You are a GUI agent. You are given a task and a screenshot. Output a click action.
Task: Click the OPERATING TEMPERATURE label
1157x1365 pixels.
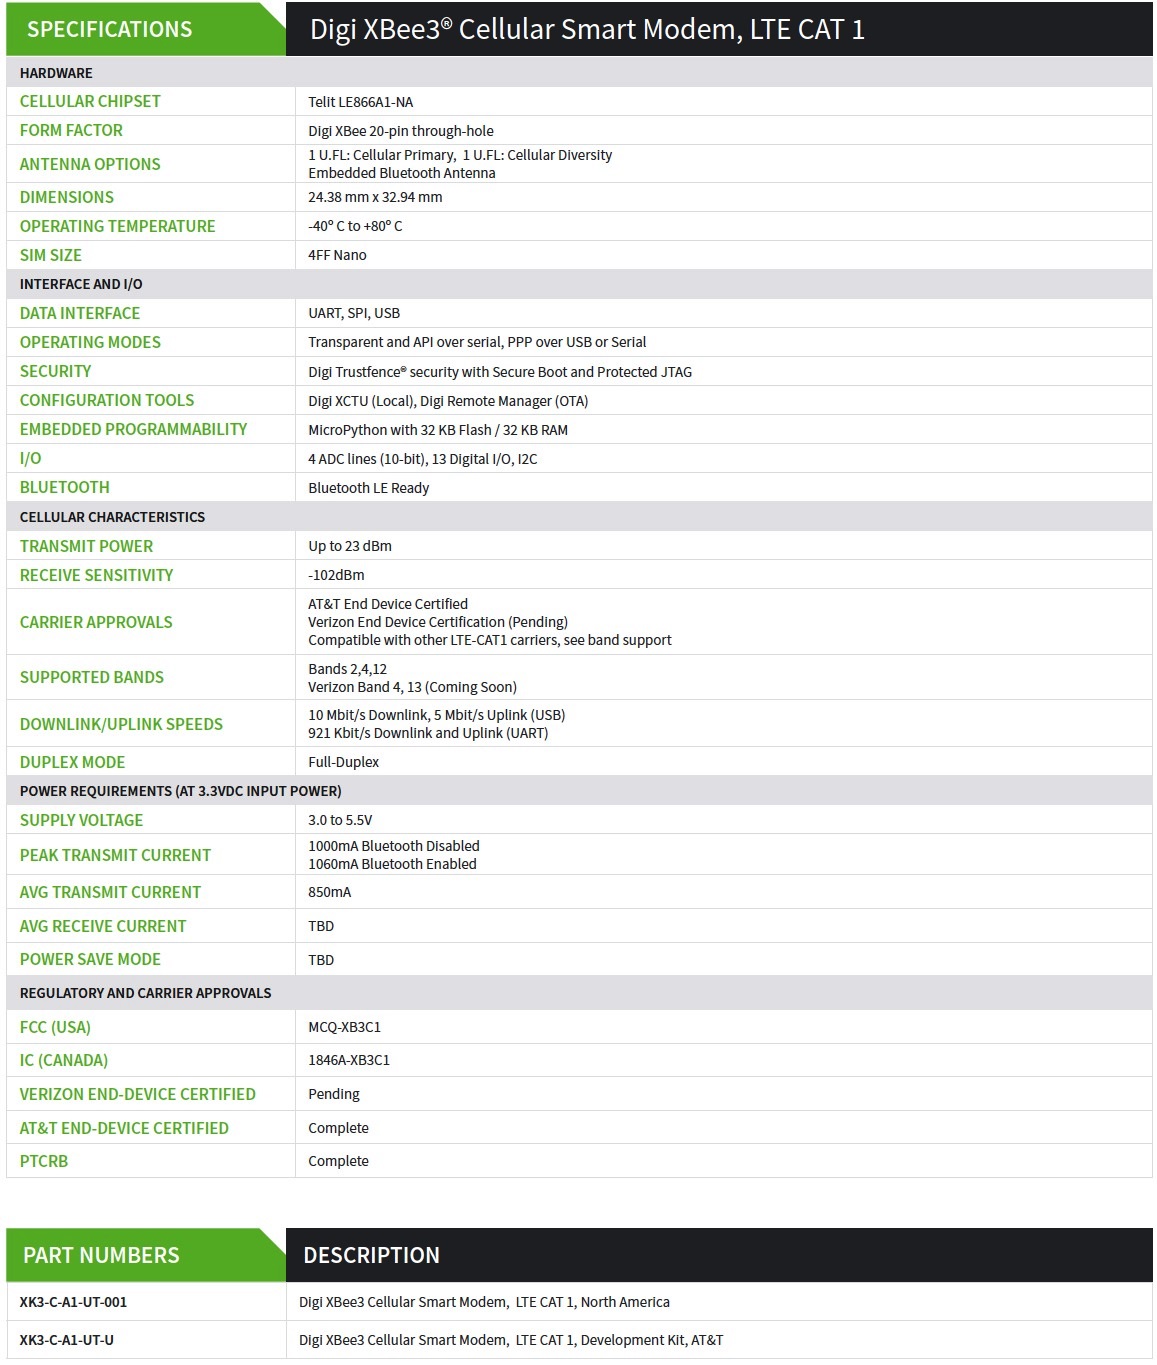117,226
